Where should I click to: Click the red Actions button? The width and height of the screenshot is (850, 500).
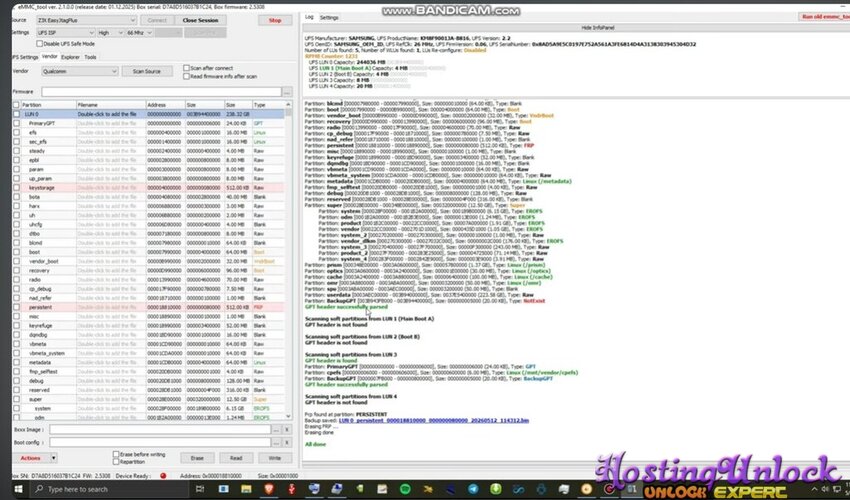click(31, 458)
